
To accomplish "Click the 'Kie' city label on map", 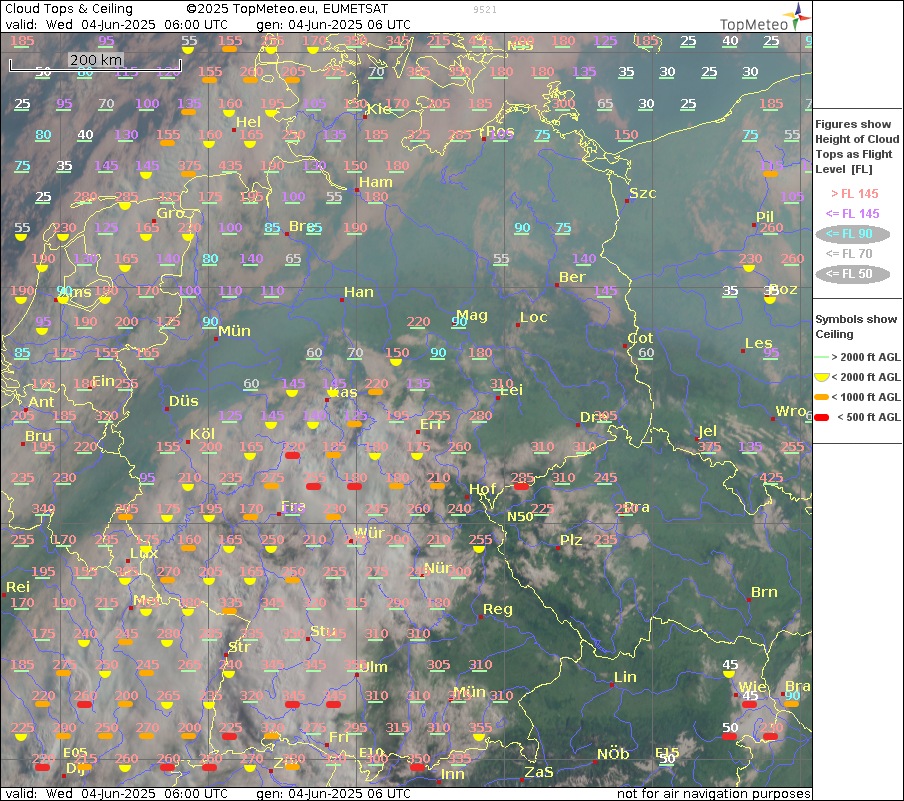I will click(378, 109).
